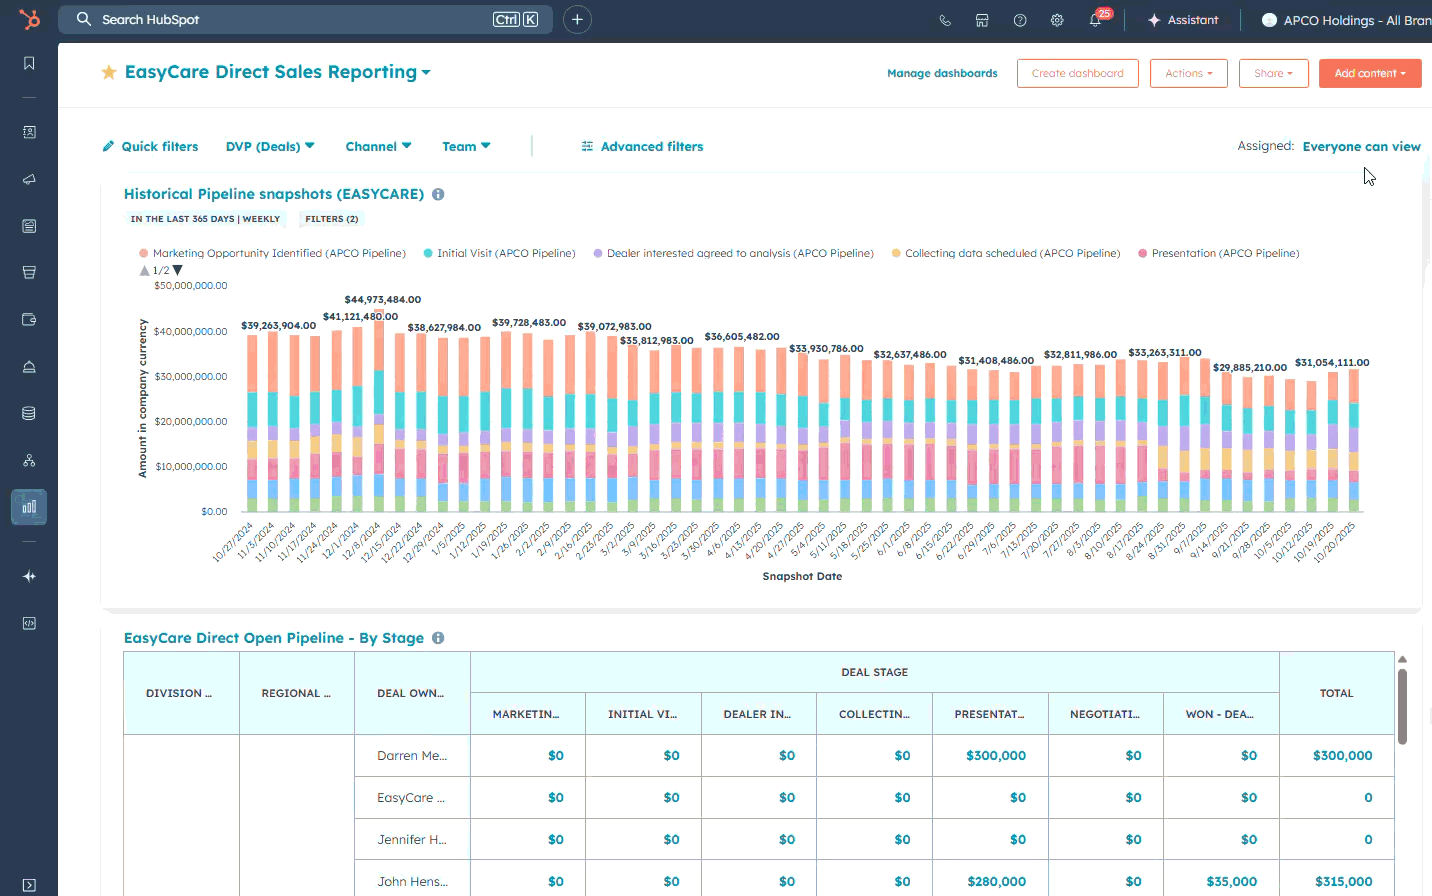Click Manage dashboards link
1432x896 pixels.
(x=942, y=73)
